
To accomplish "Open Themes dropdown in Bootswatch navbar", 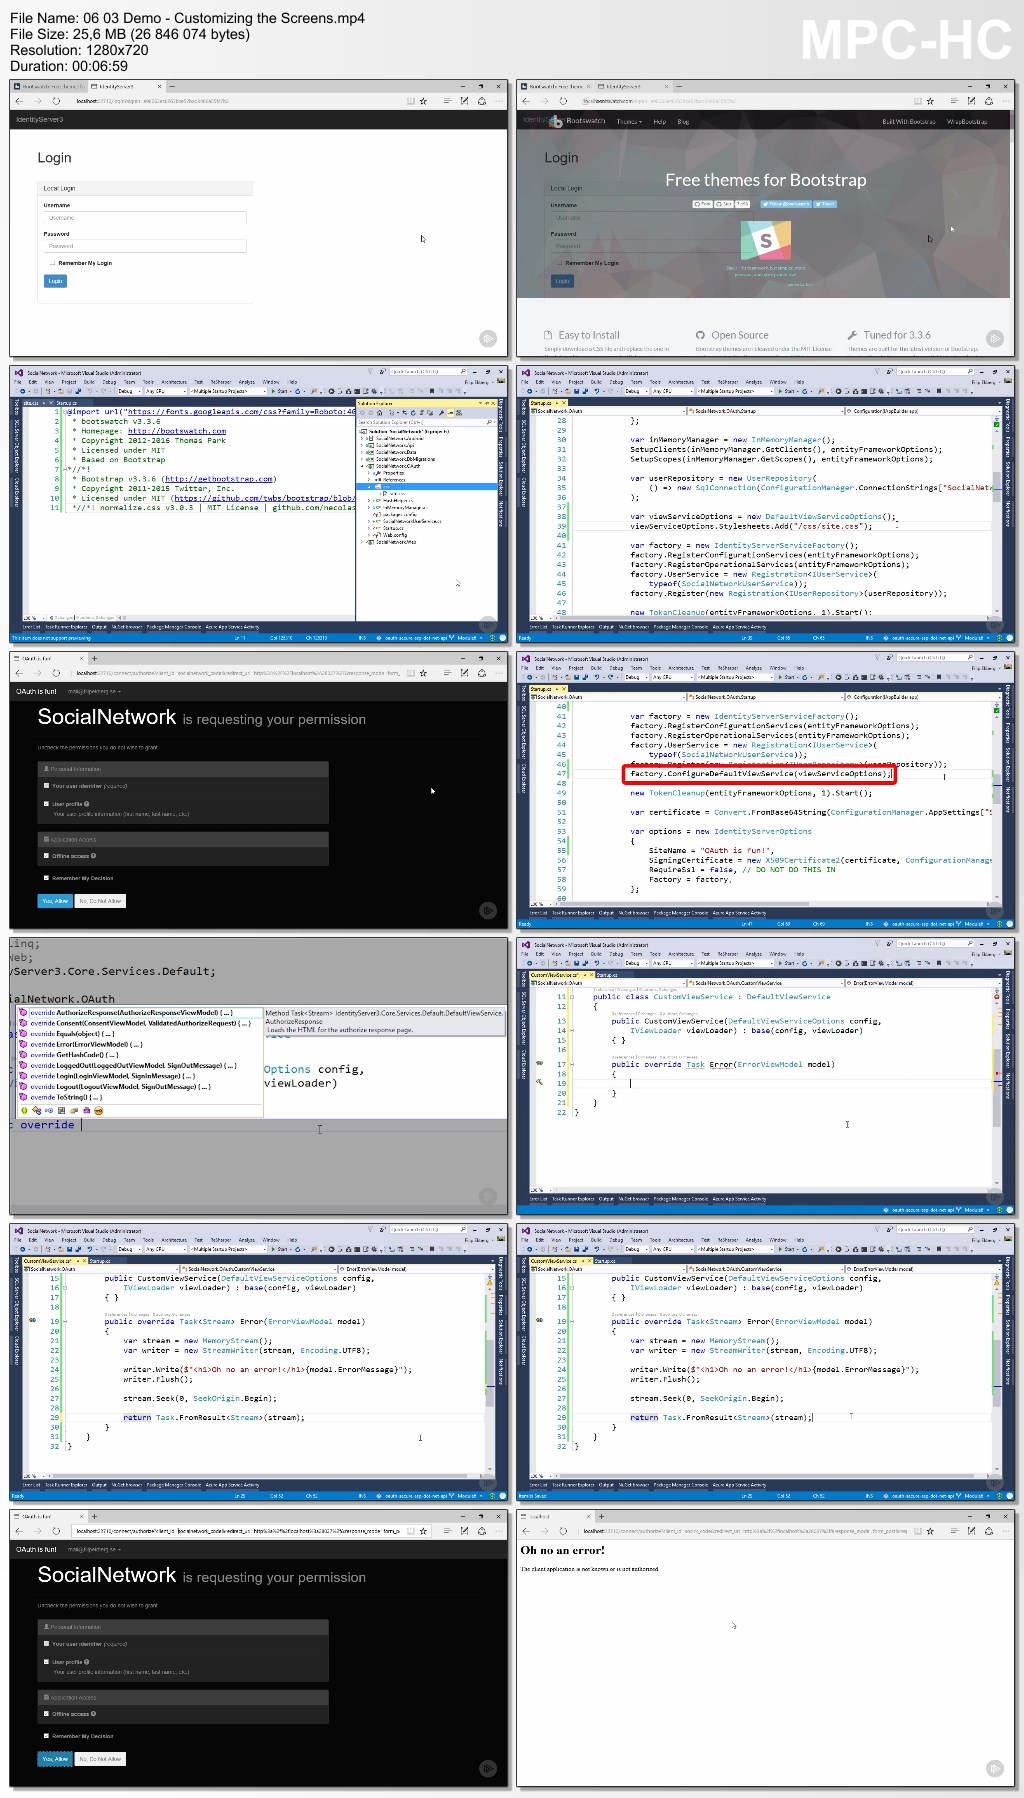I will [x=628, y=122].
